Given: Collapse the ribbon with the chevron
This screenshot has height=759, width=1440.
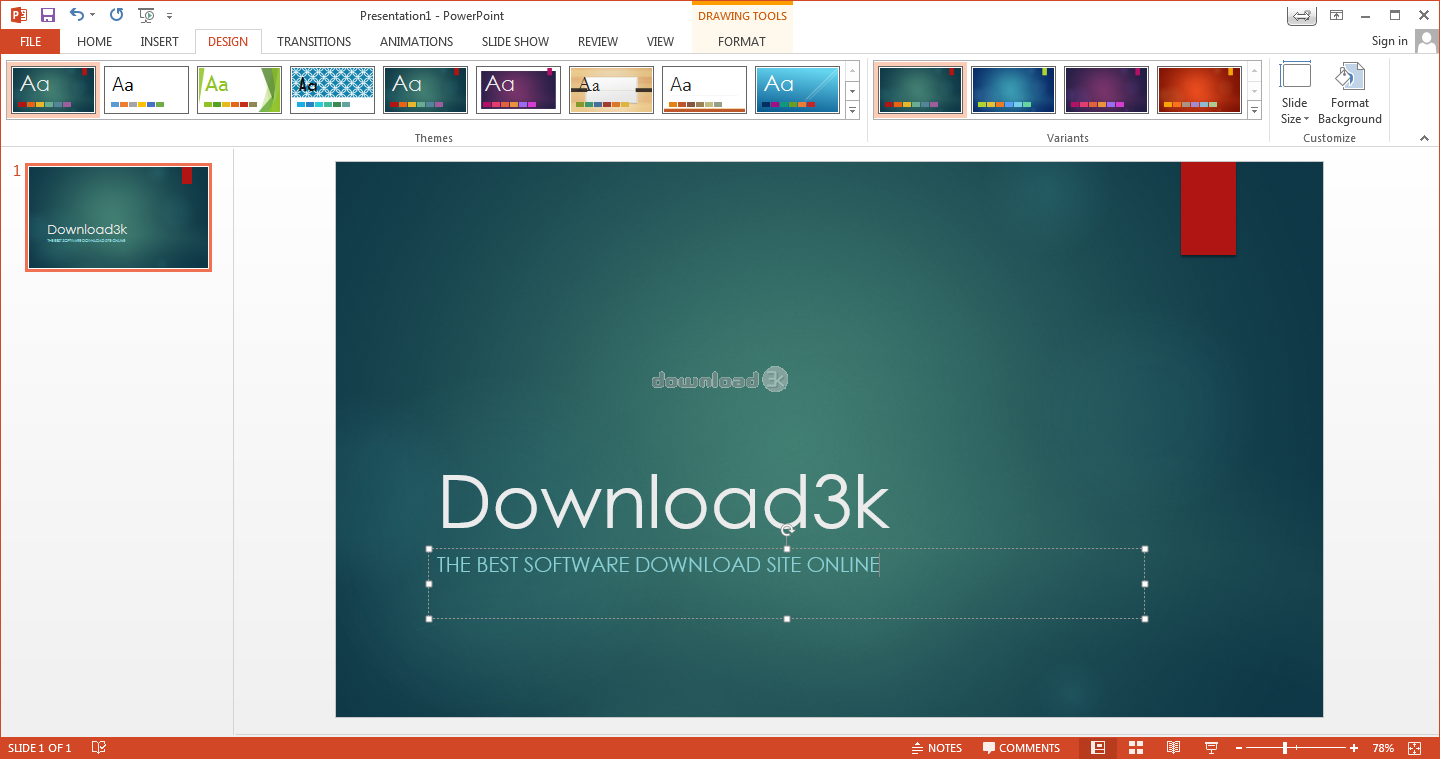Looking at the screenshot, I should [x=1425, y=138].
